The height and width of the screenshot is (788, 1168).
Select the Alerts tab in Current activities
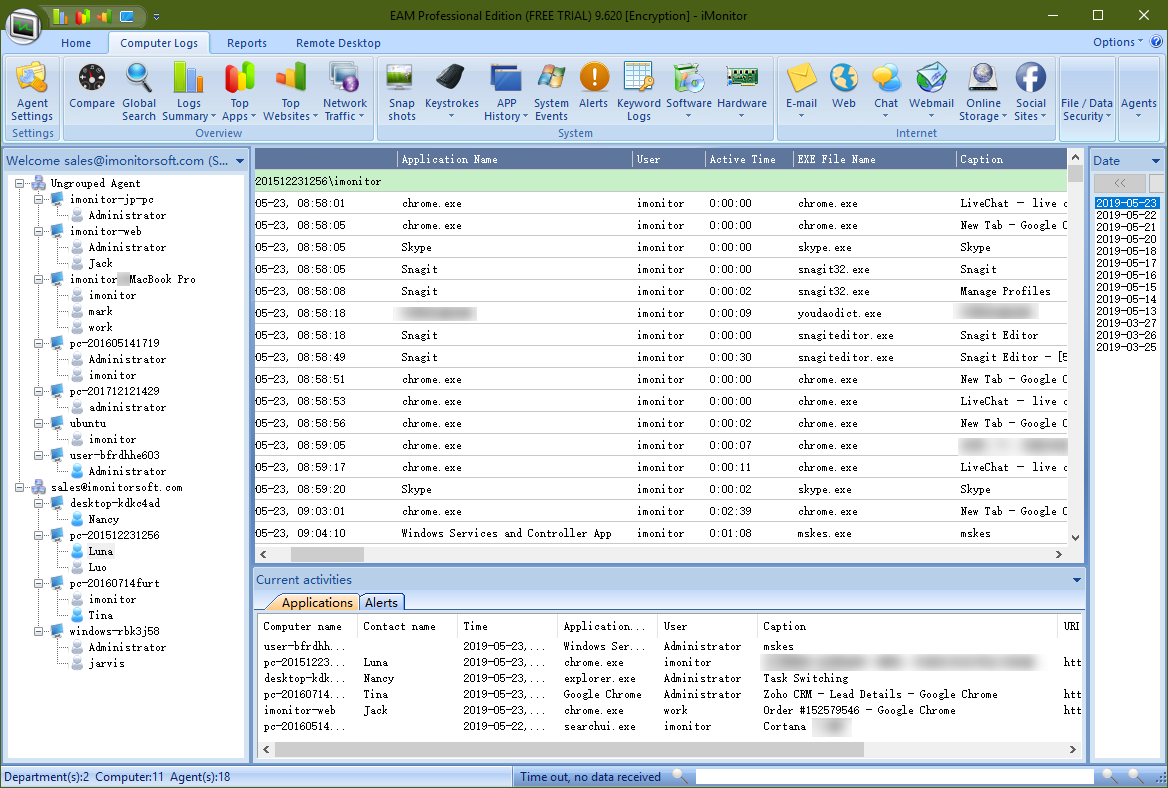pyautogui.click(x=381, y=603)
